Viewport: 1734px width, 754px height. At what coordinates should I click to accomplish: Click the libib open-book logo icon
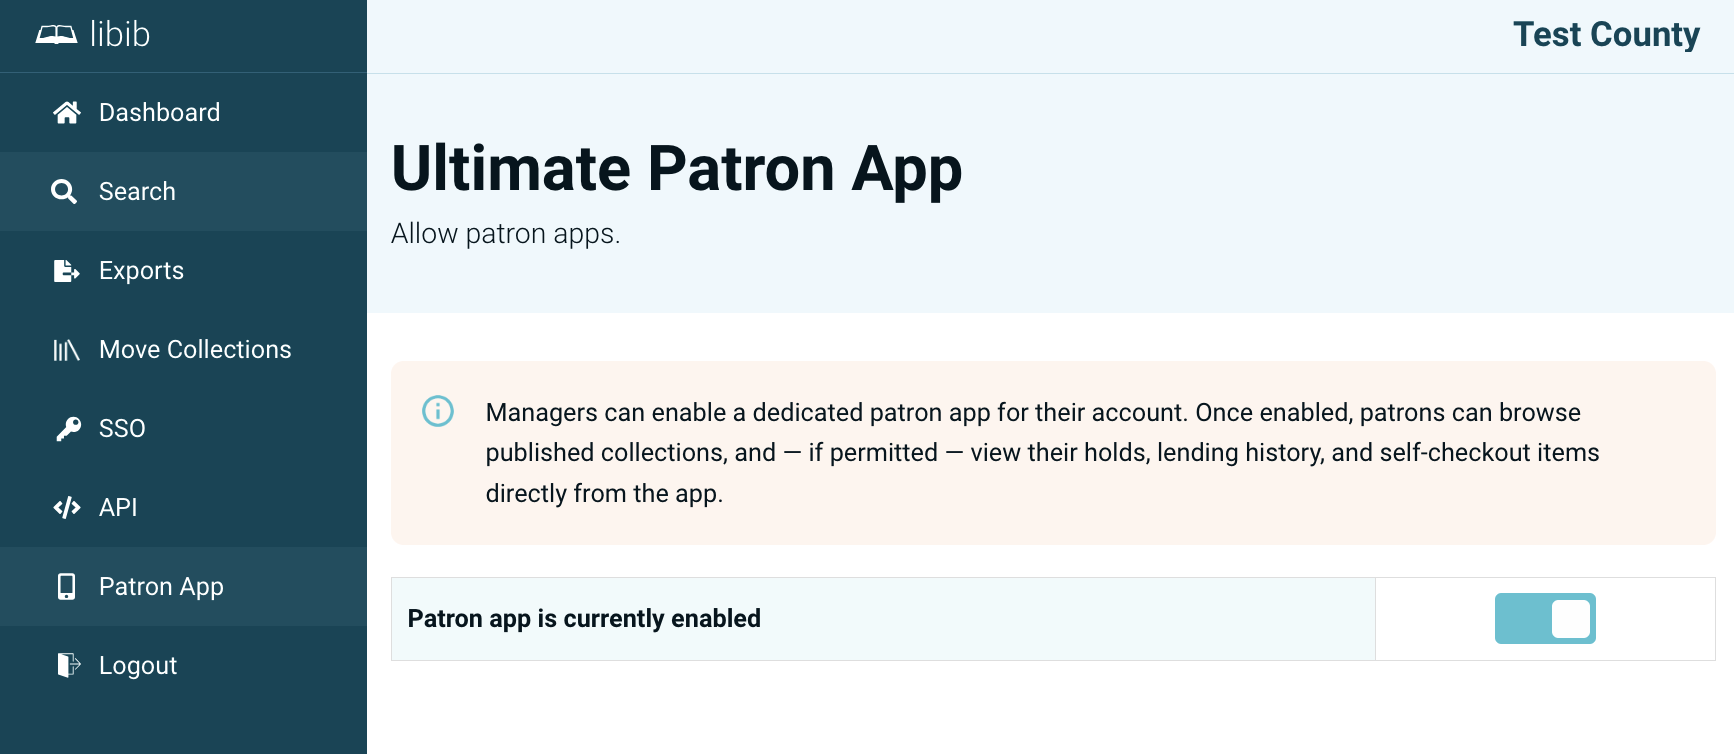[x=56, y=35]
